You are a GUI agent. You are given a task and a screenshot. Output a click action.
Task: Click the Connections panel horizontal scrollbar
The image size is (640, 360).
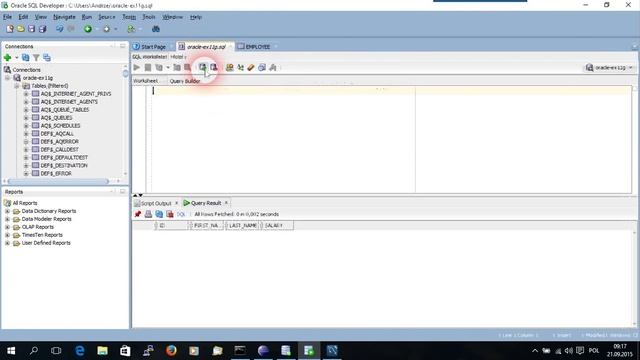click(x=58, y=181)
